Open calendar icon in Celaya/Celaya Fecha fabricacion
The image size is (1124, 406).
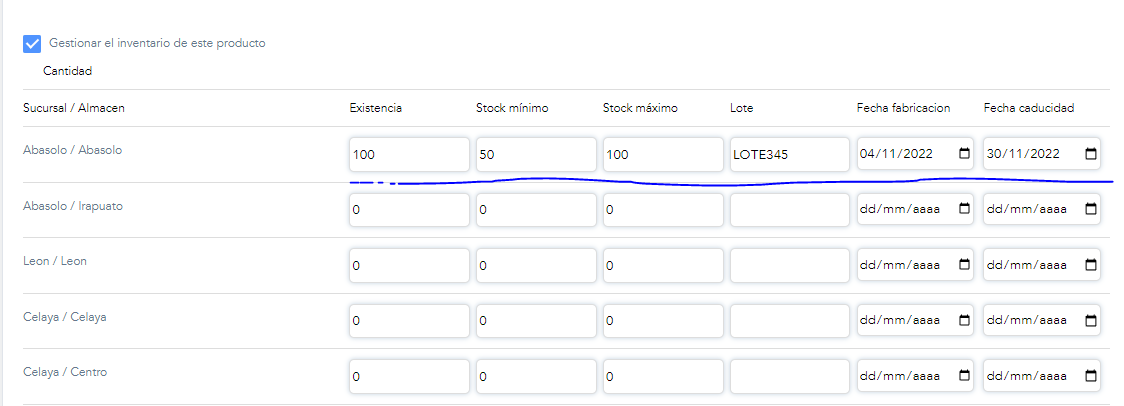(964, 321)
